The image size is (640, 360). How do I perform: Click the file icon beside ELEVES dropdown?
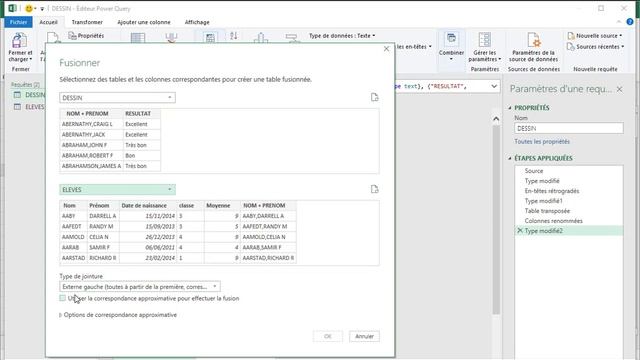pyautogui.click(x=375, y=189)
